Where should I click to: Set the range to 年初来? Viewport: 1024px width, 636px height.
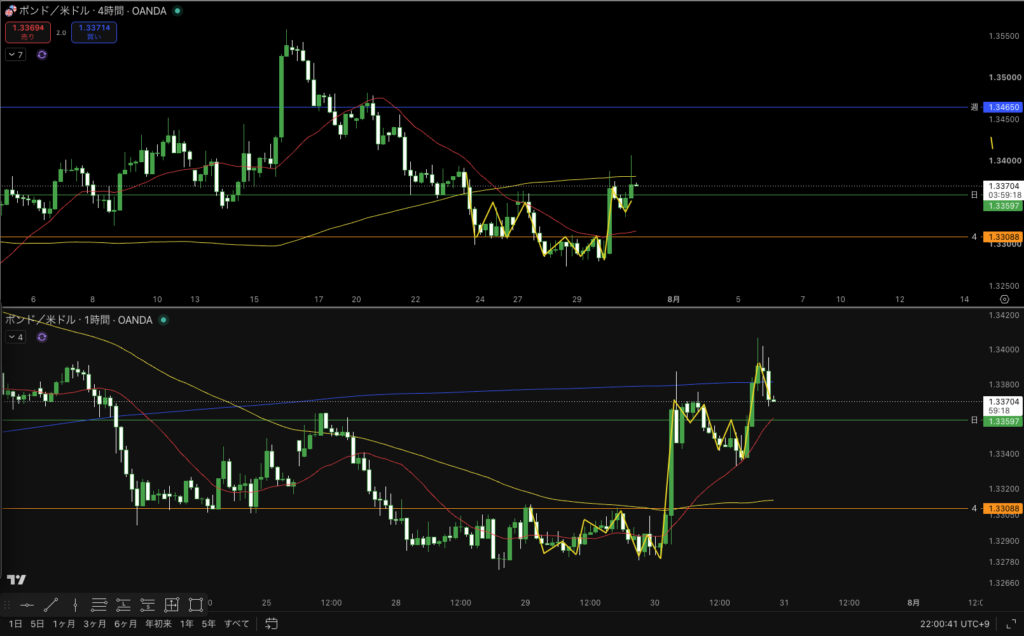158,624
